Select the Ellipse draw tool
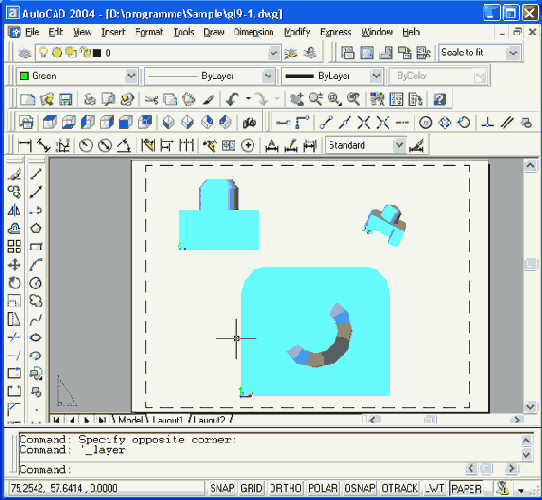Image resolution: width=542 pixels, height=500 pixels. click(x=36, y=337)
